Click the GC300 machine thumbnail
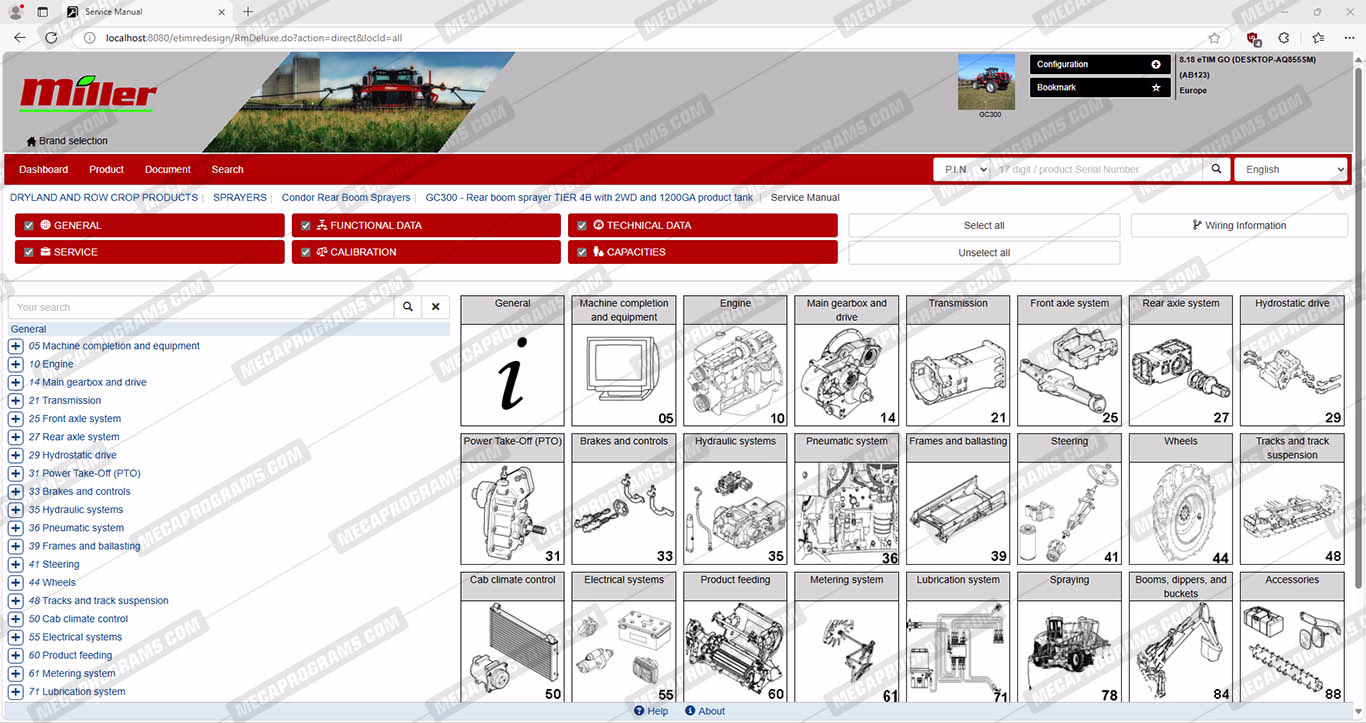Image resolution: width=1366 pixels, height=723 pixels. (986, 82)
